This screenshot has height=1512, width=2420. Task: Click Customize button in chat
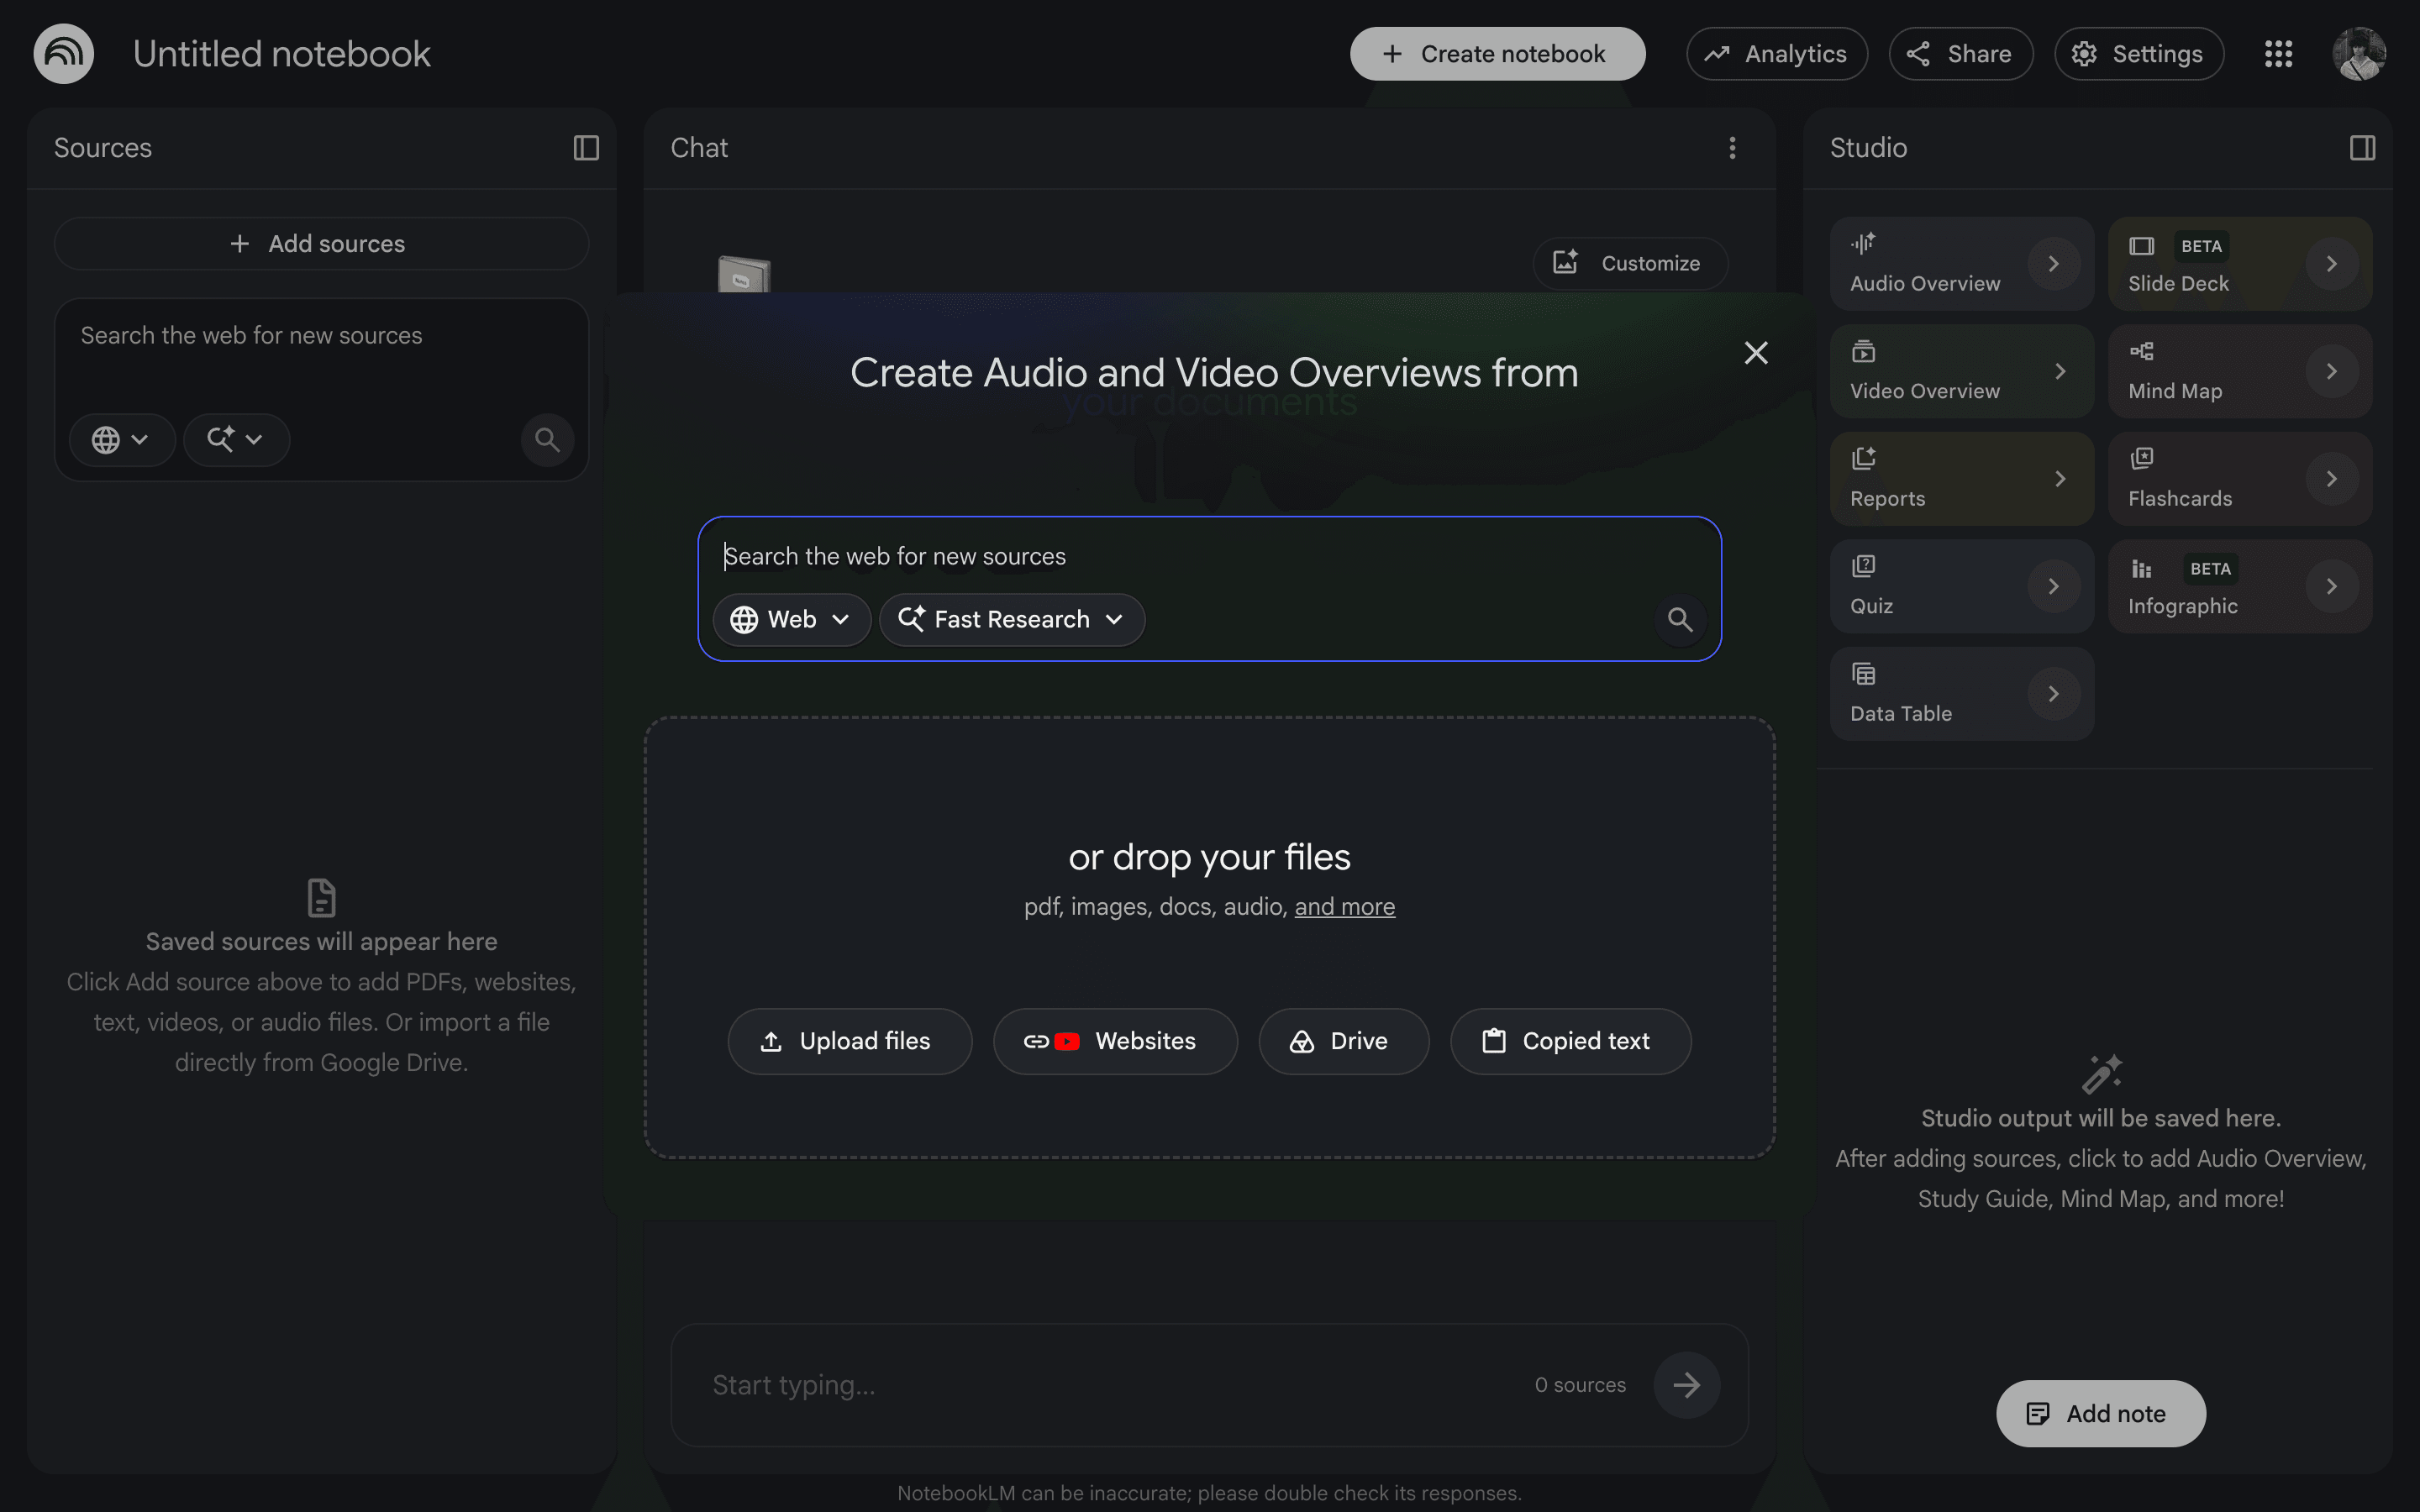tap(1630, 263)
